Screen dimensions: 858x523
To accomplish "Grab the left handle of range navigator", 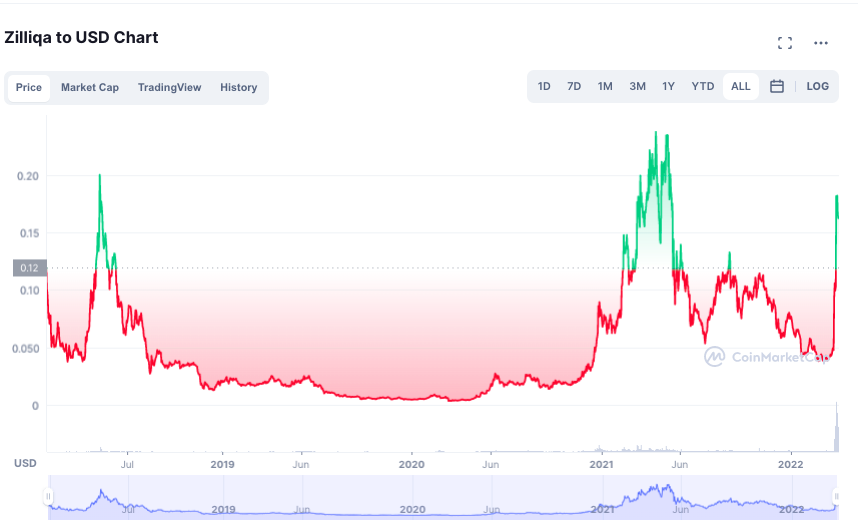I will pos(48,496).
